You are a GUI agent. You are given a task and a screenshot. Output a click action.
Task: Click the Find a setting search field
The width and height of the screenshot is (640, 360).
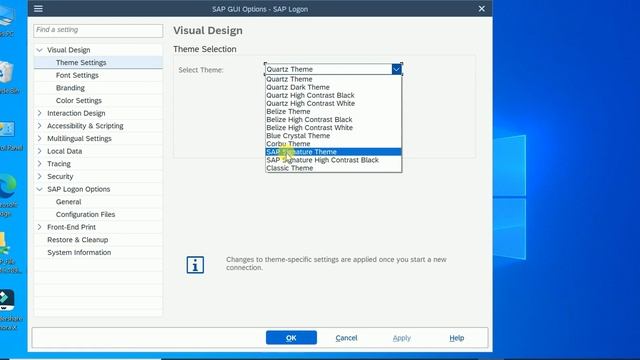click(x=98, y=30)
